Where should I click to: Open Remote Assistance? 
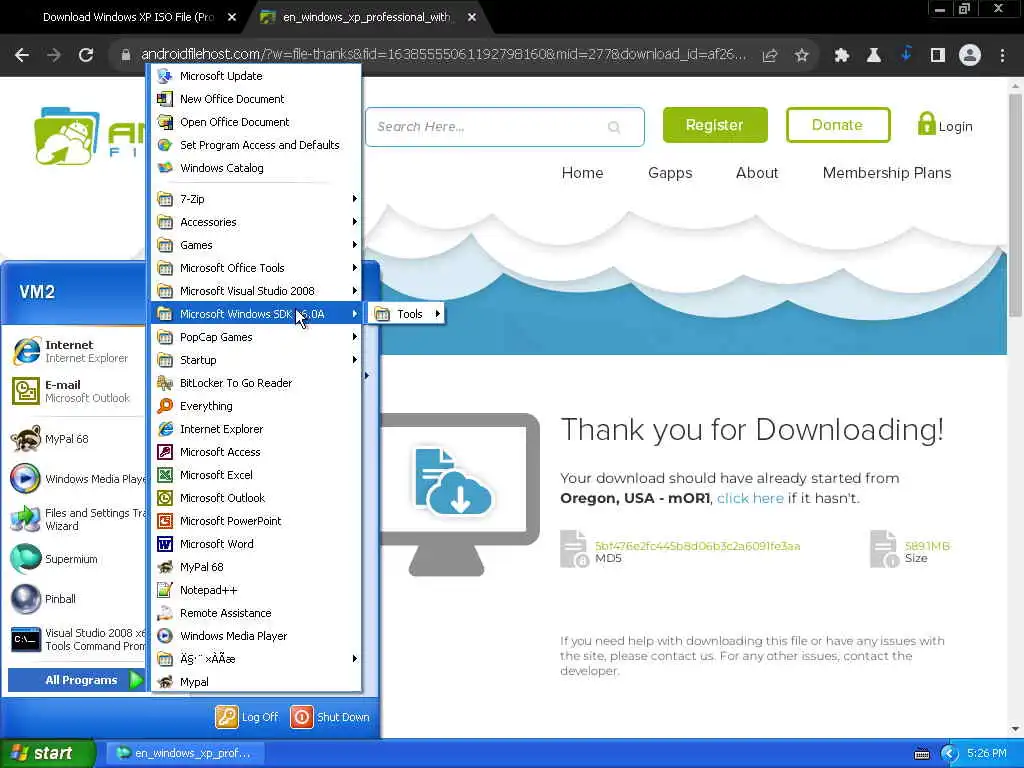pyautogui.click(x=256, y=613)
